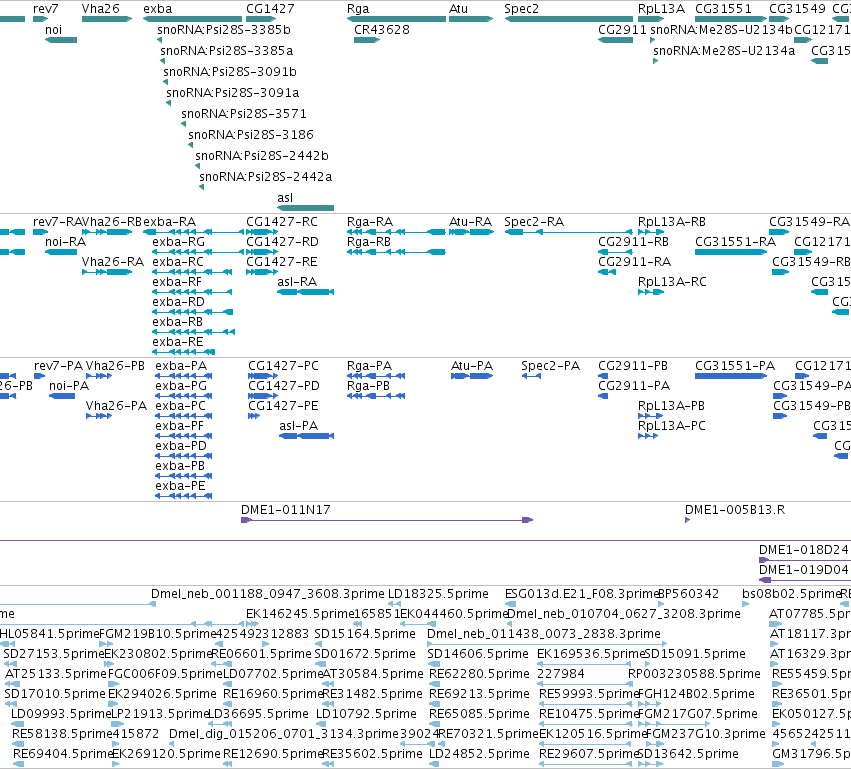Click snoRNA:Psi28S-3385a label
Screen dimensions: 851x769
point(226,51)
